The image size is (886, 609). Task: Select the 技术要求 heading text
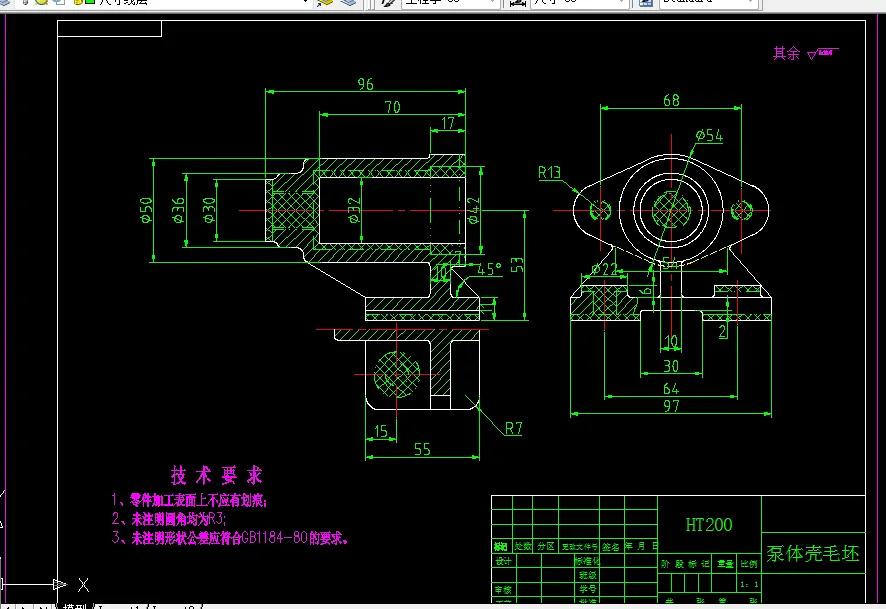point(217,475)
